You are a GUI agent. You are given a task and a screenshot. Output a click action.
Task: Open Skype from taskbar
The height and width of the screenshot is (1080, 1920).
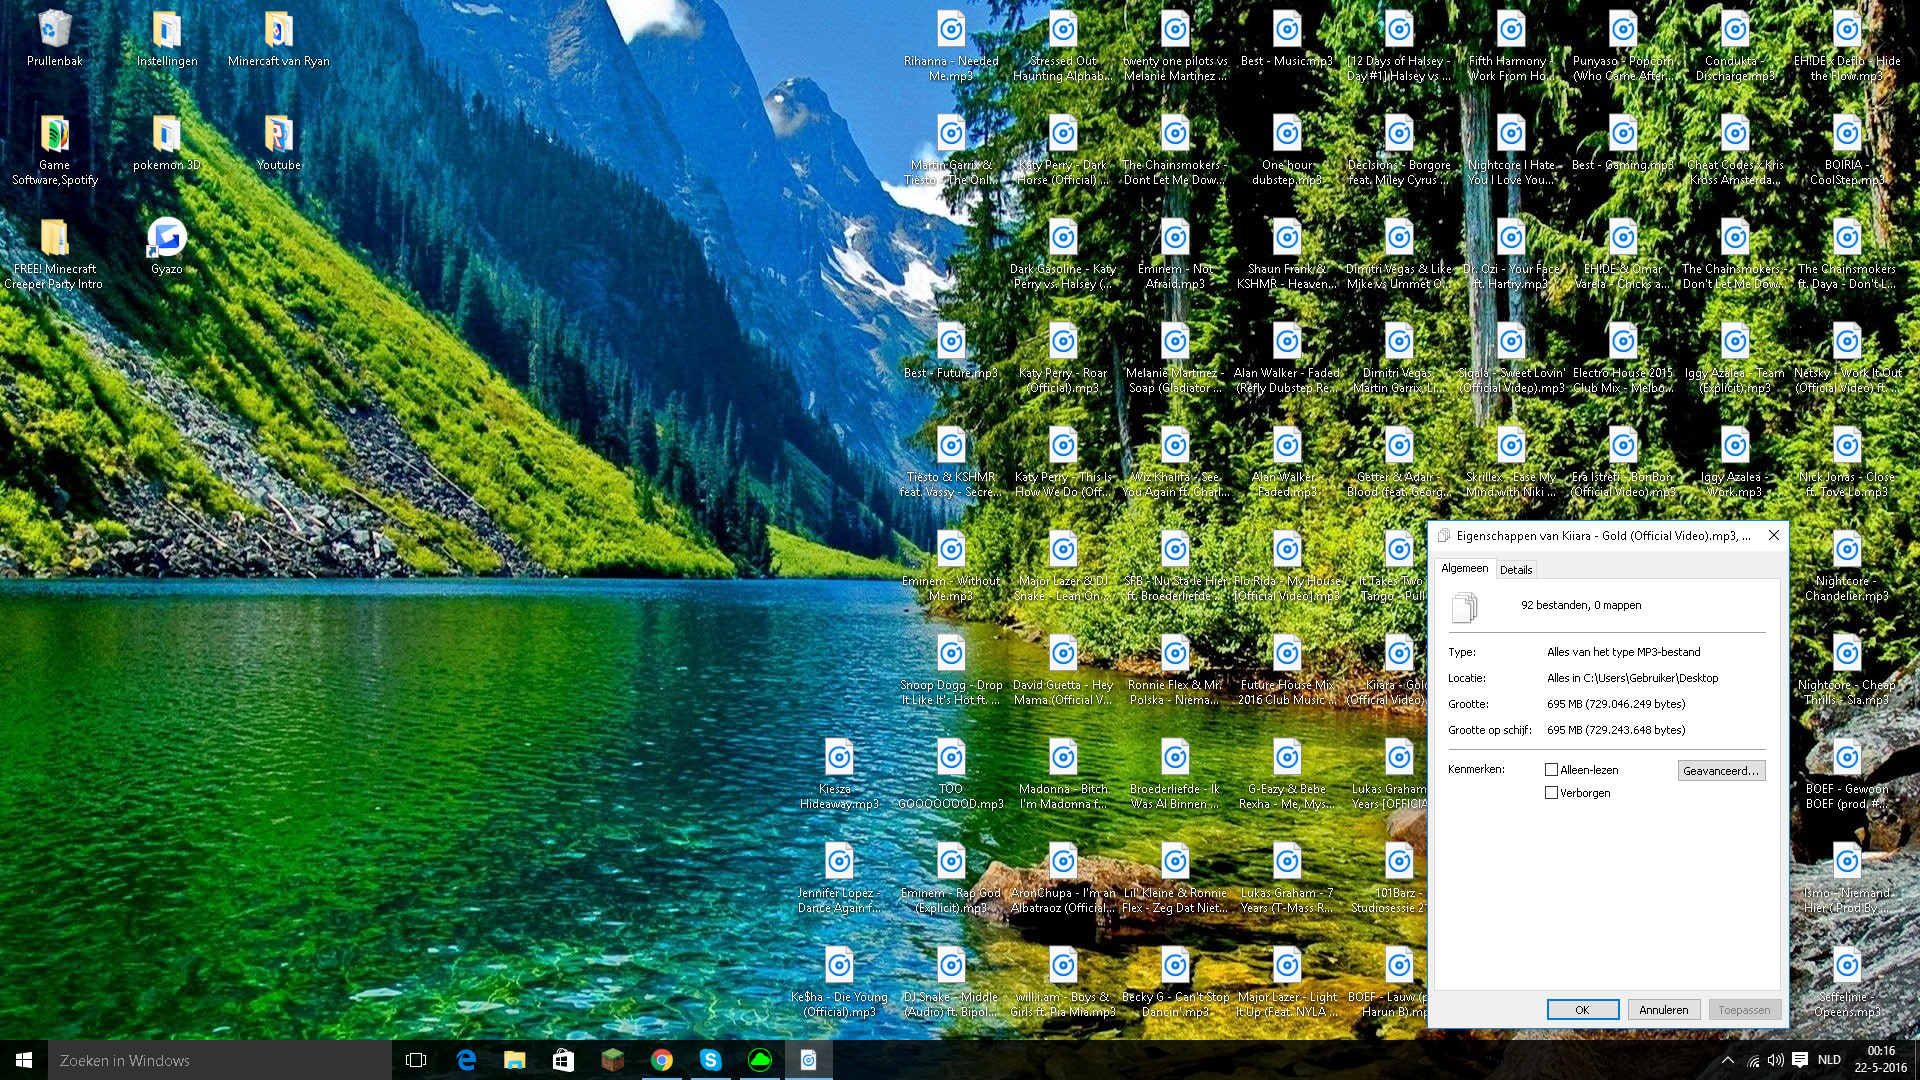[x=711, y=1060]
